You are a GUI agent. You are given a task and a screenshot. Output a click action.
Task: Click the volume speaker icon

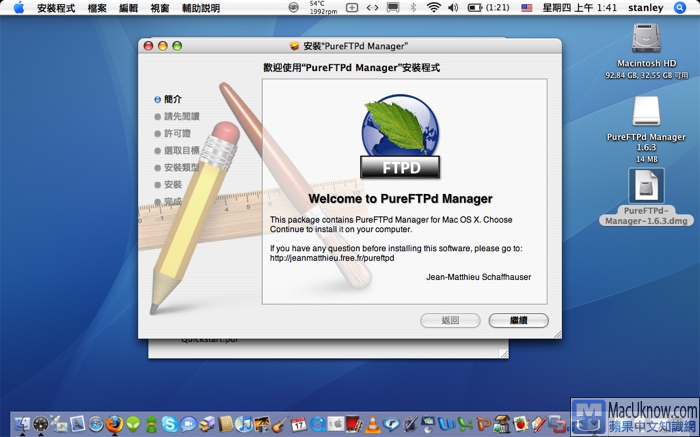[x=453, y=8]
